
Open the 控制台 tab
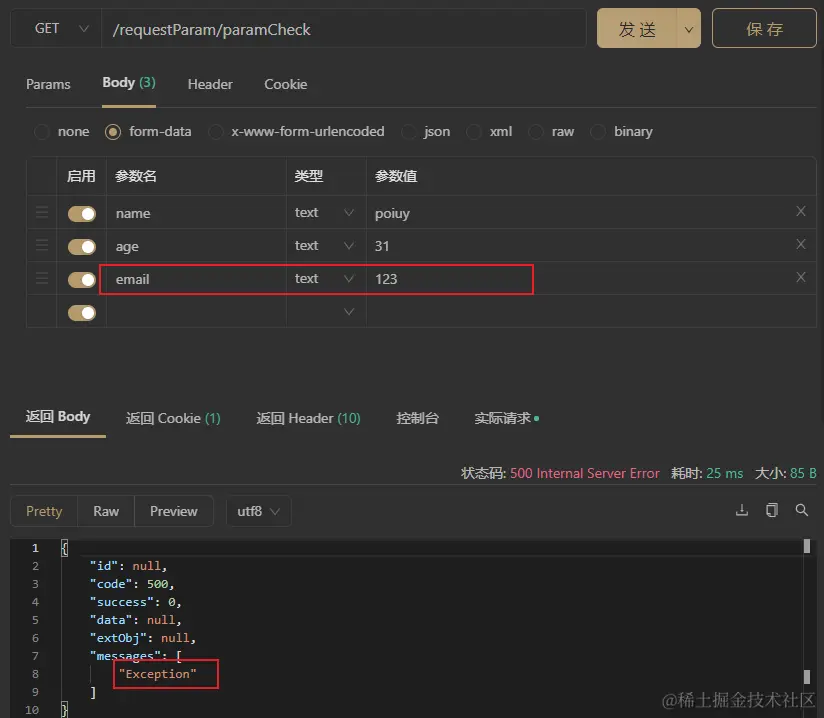pos(417,418)
